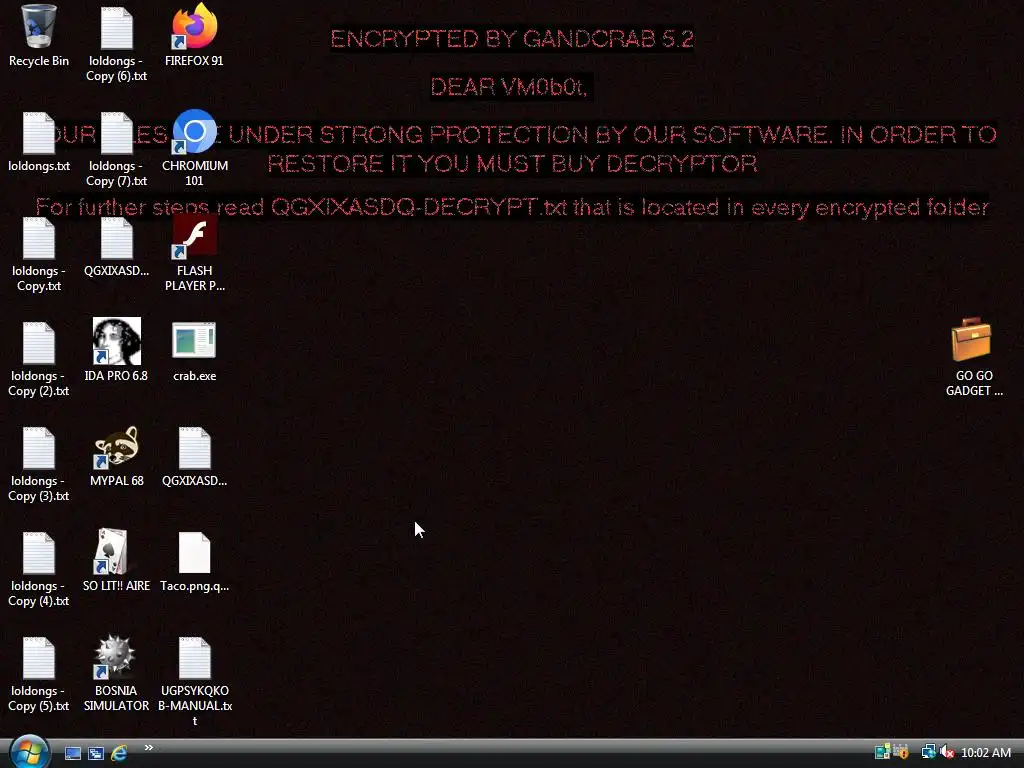Open the SO LIT!! AIRE solitaire shortcut
The height and width of the screenshot is (768, 1024).
[116, 562]
